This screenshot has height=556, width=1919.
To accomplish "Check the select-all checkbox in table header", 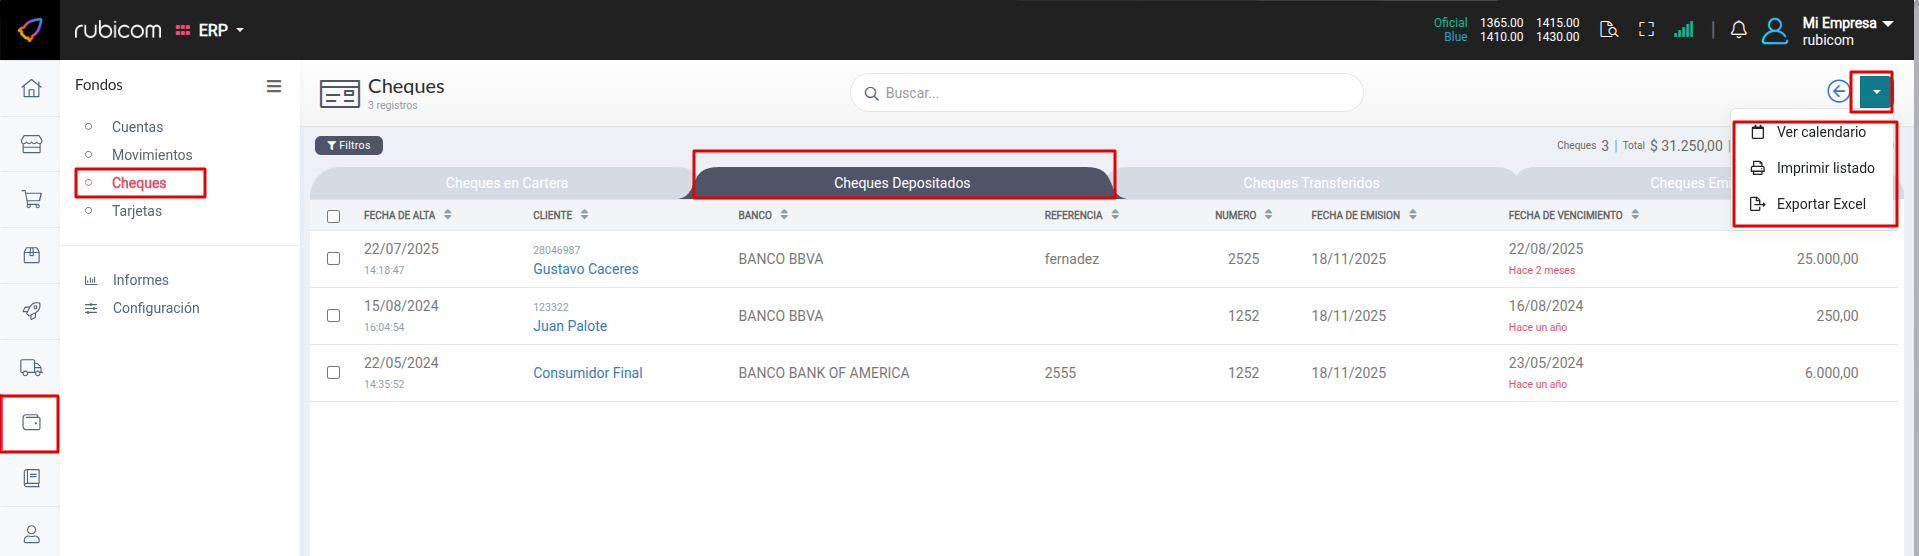I will 334,216.
